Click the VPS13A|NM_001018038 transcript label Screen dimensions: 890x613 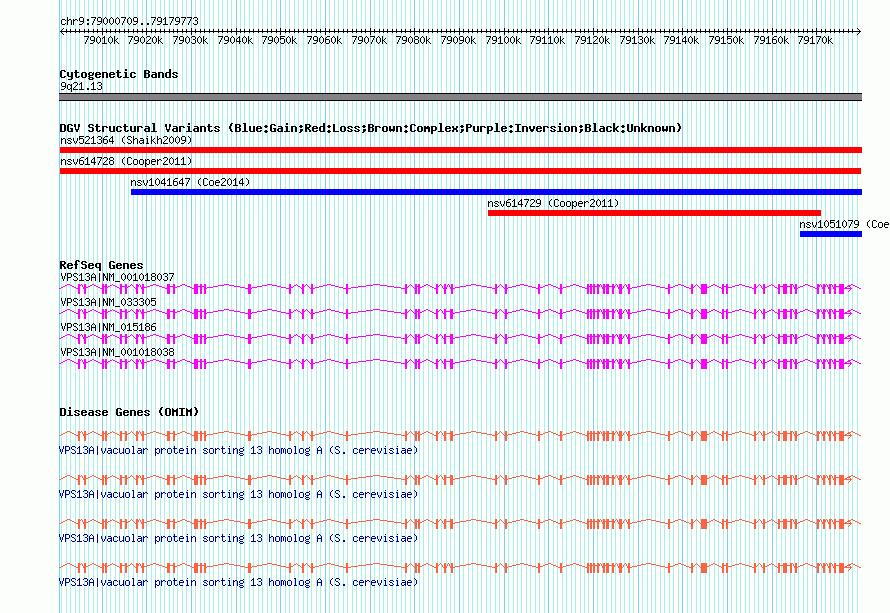pos(117,352)
